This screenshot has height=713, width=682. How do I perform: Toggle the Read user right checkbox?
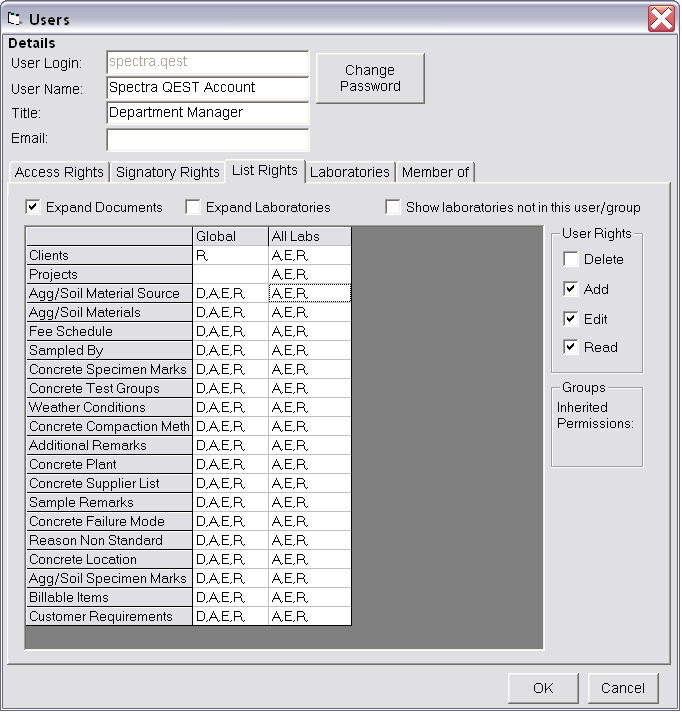tap(570, 348)
